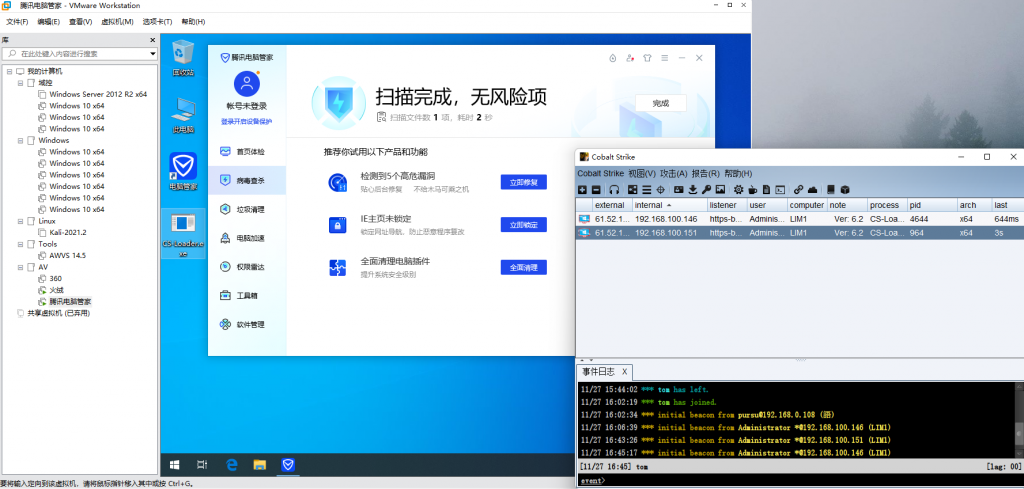Click the This PC desktop icon
1024x489 pixels.
coord(183,115)
